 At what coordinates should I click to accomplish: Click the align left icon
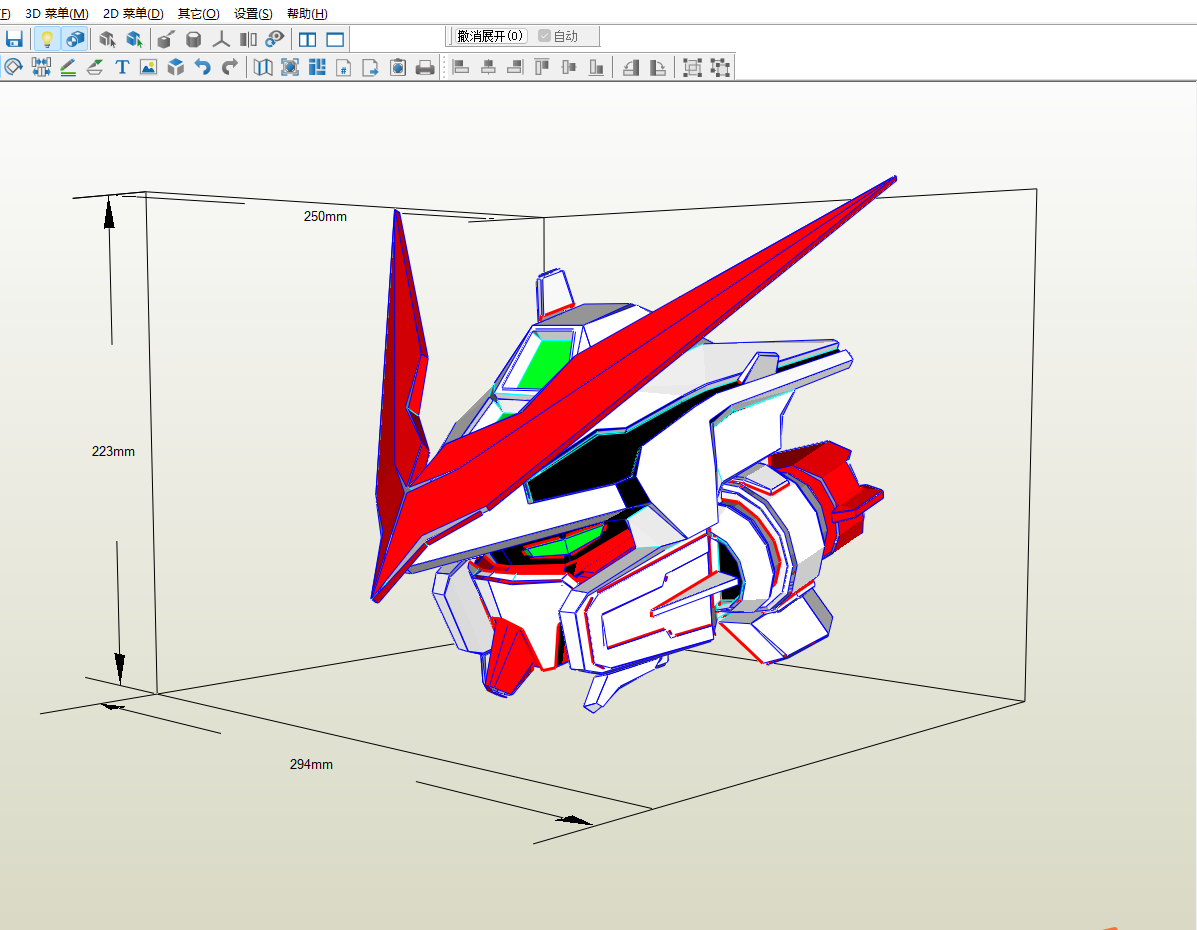coord(461,67)
